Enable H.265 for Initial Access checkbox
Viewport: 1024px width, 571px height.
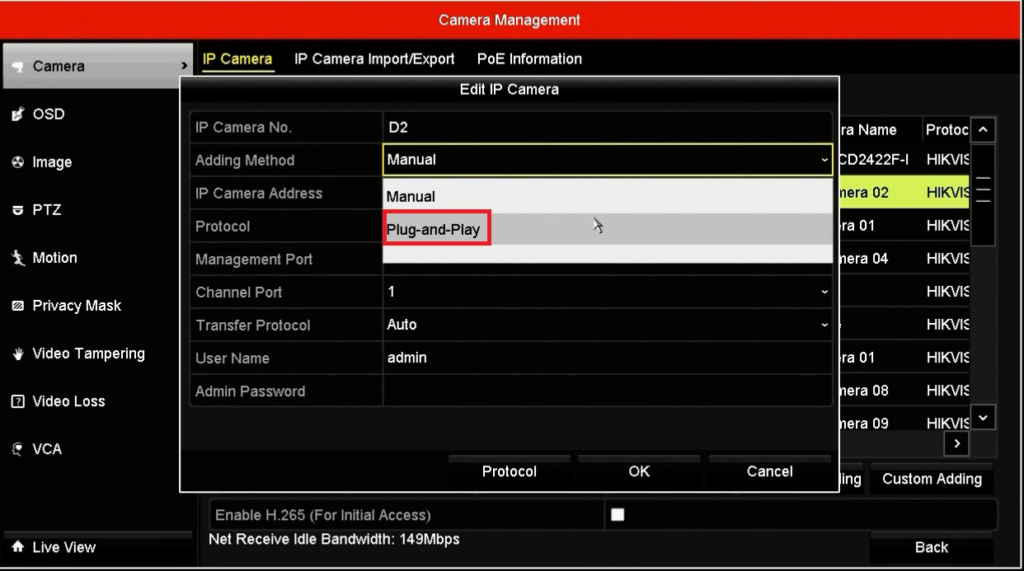[x=617, y=515]
